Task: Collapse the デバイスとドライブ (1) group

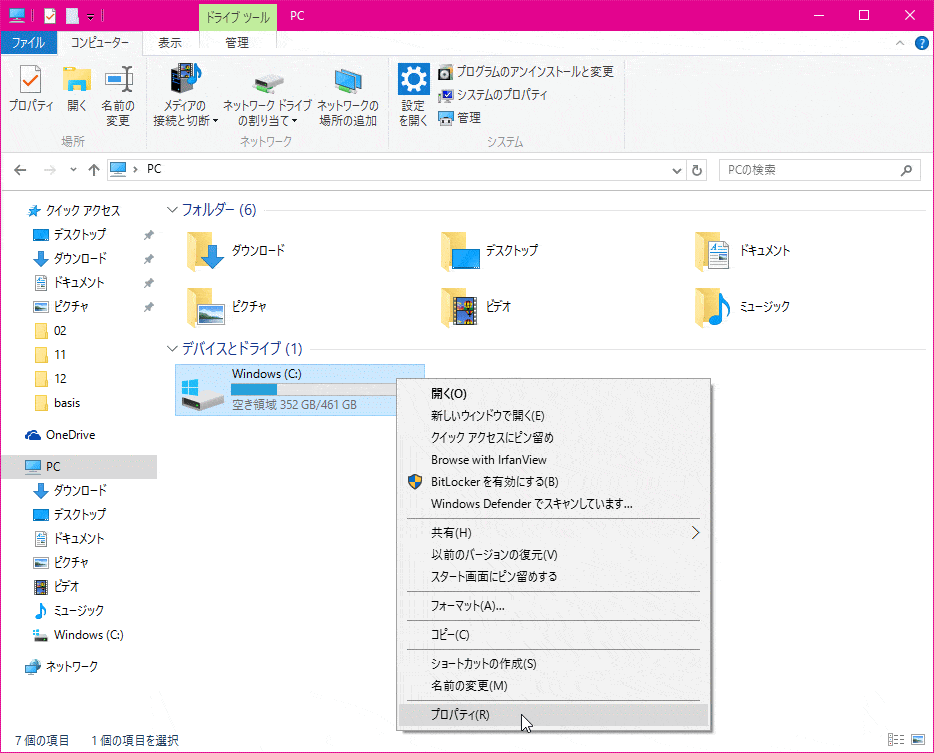Action: [x=172, y=349]
